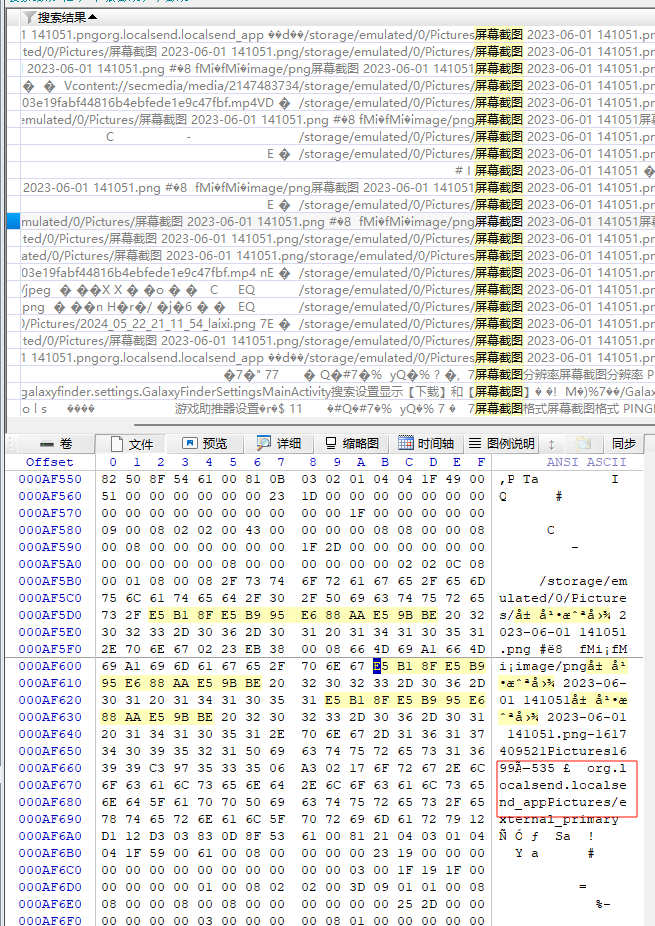Screen dimensions: 655x926
Task: Open the 时间轴 timeline tab
Action: coord(426,444)
